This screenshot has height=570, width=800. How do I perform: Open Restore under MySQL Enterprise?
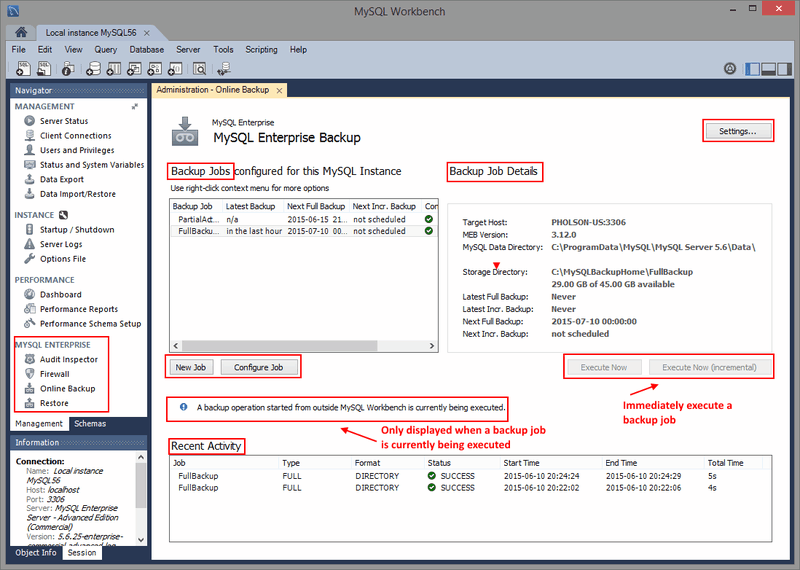click(x=54, y=403)
